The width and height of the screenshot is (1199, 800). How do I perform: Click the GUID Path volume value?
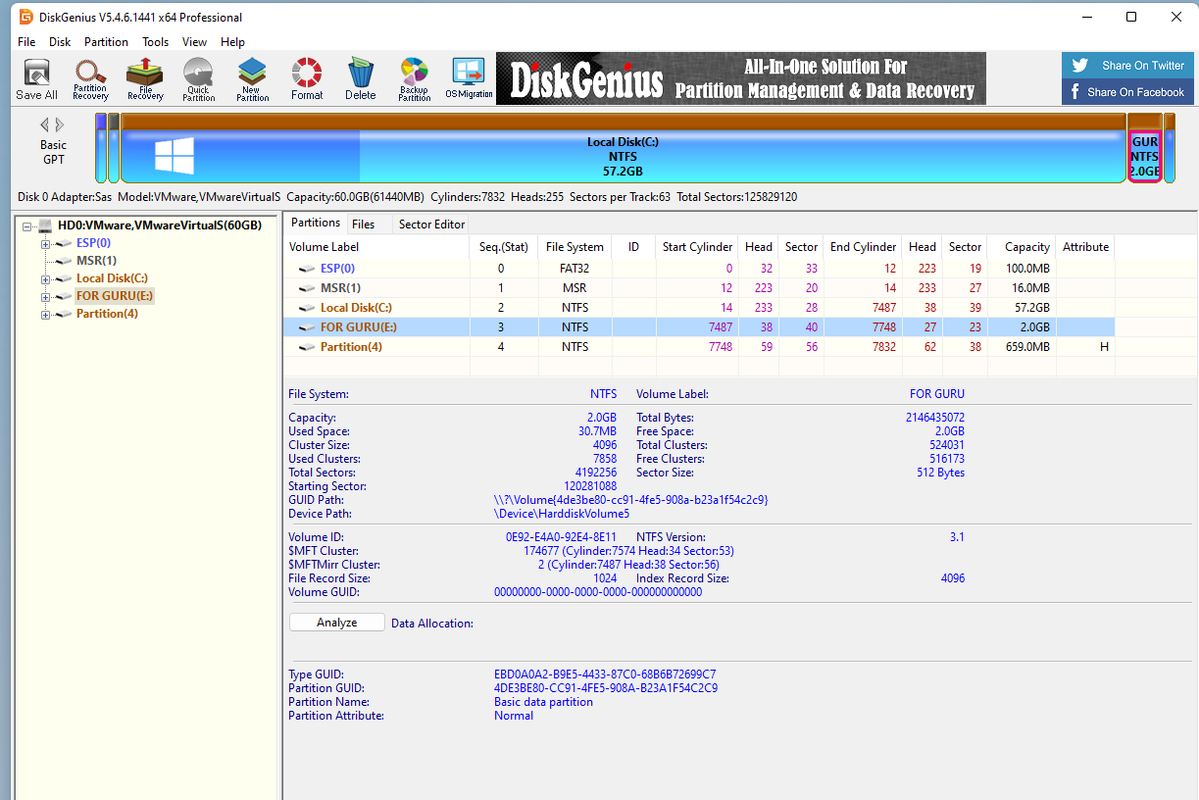(631, 500)
